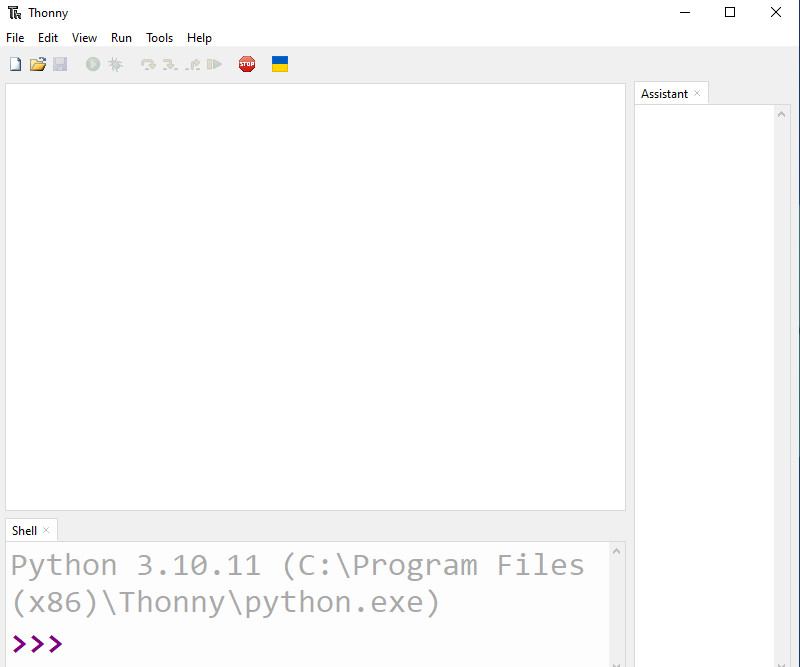Viewport: 800px width, 667px height.
Task: Click the Step out debugger icon
Action: 192,64
